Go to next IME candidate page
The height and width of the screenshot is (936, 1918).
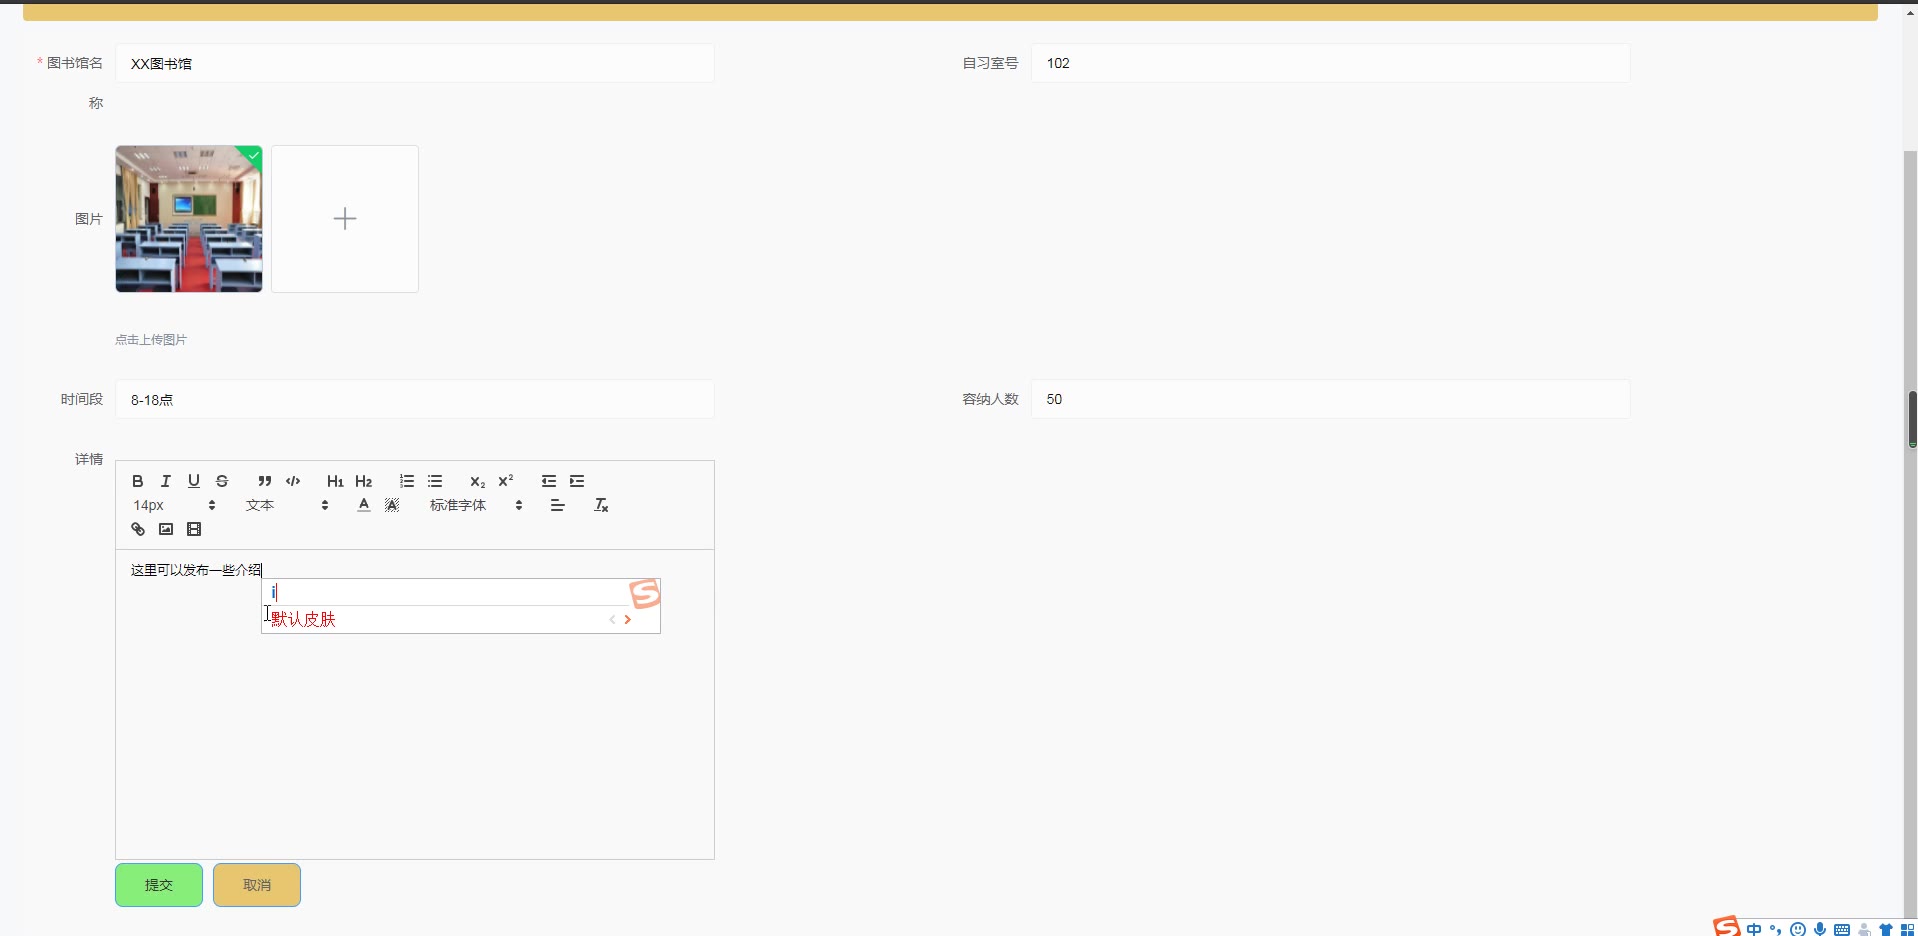pos(628,619)
